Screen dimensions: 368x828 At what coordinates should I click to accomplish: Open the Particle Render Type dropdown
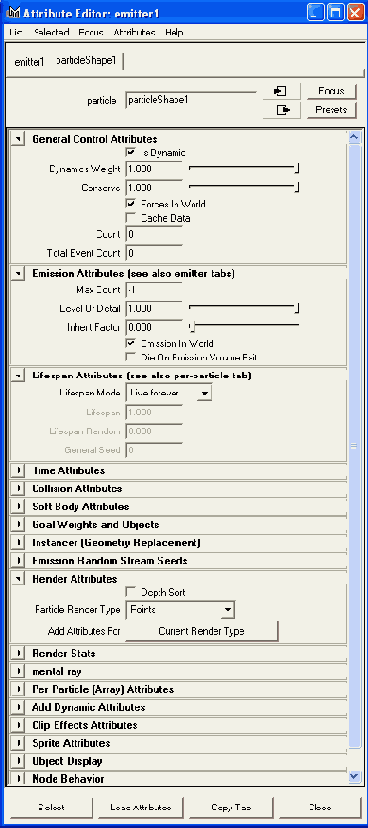[x=180, y=610]
